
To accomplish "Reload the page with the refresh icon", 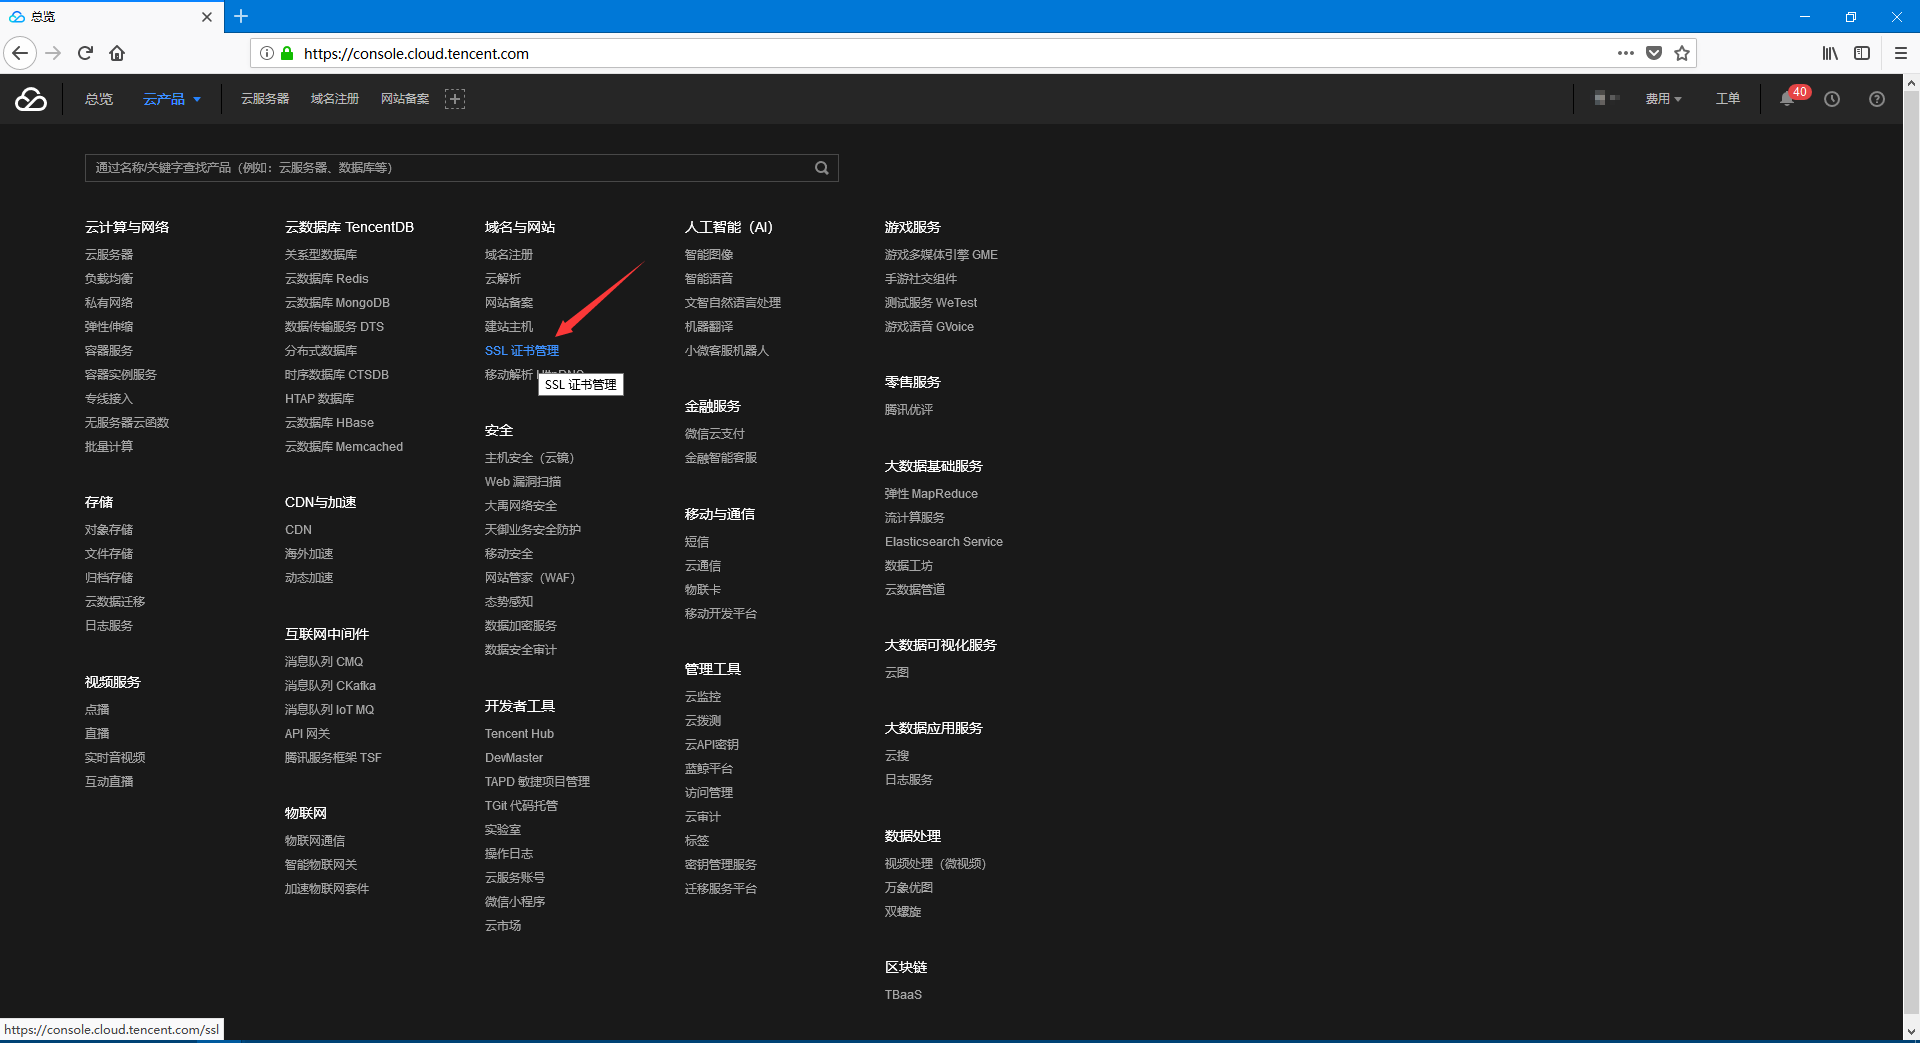I will coord(85,53).
